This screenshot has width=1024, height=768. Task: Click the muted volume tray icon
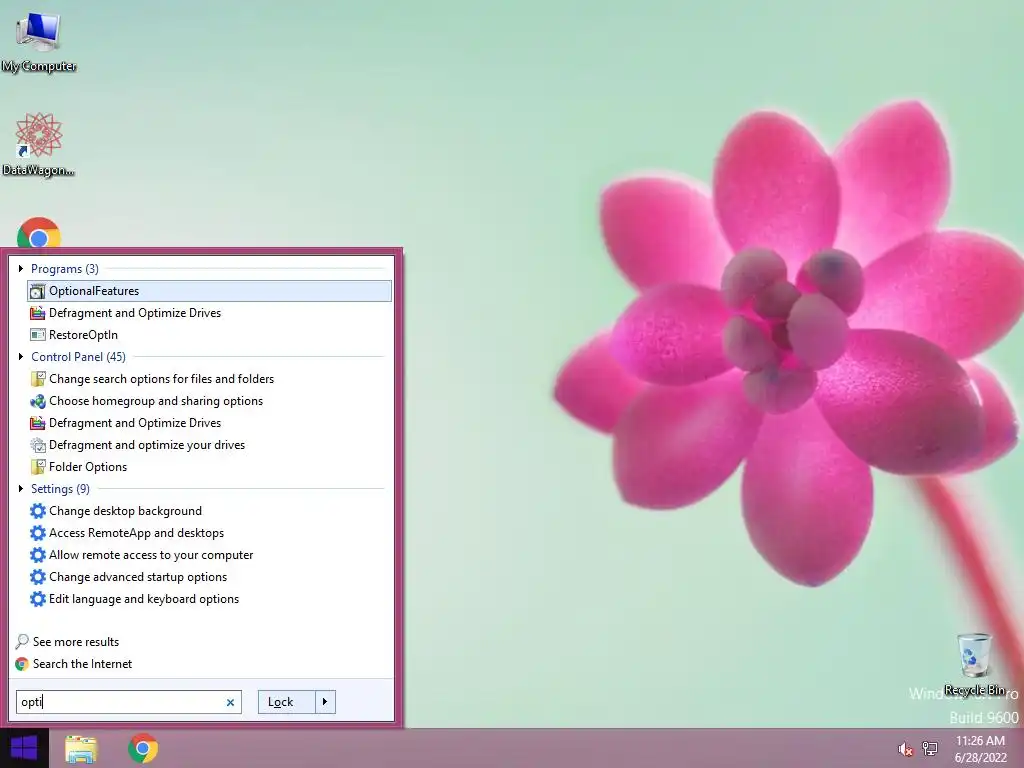tap(905, 749)
